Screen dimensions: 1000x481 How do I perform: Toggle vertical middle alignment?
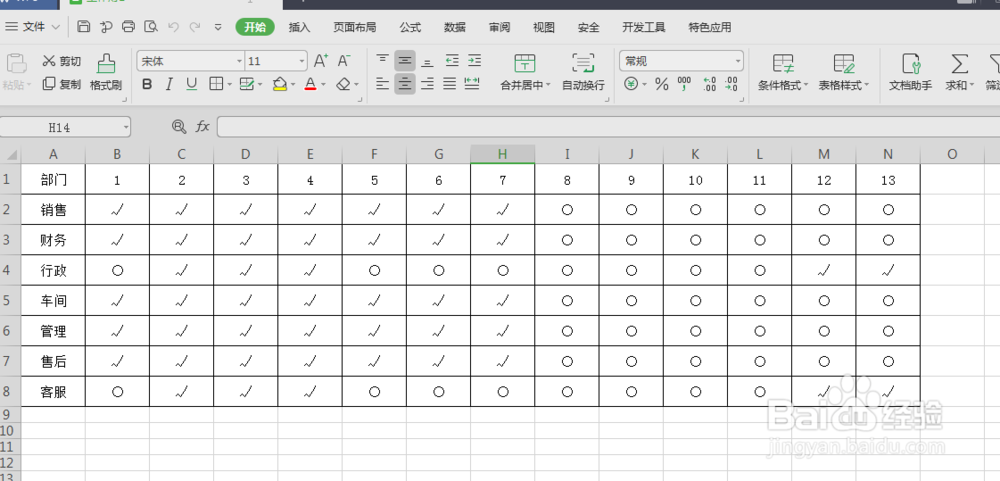pos(405,61)
